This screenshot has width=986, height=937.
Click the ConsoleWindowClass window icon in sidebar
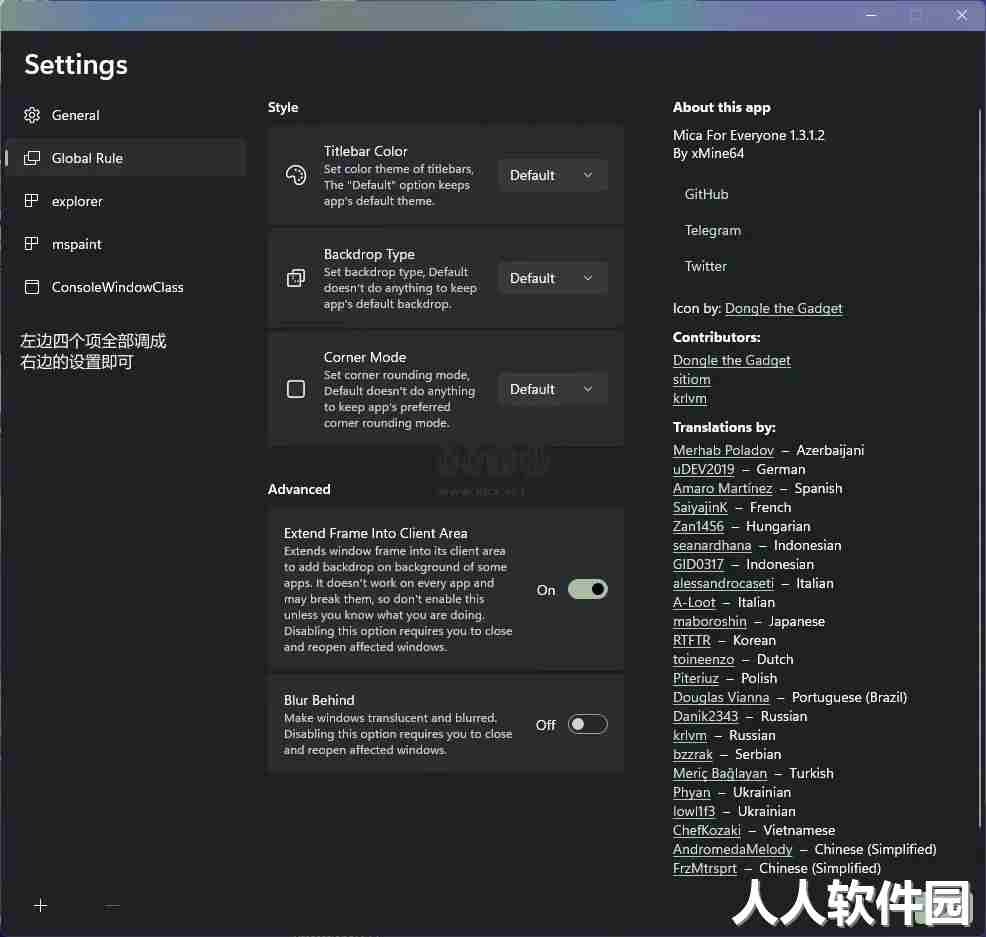(31, 287)
